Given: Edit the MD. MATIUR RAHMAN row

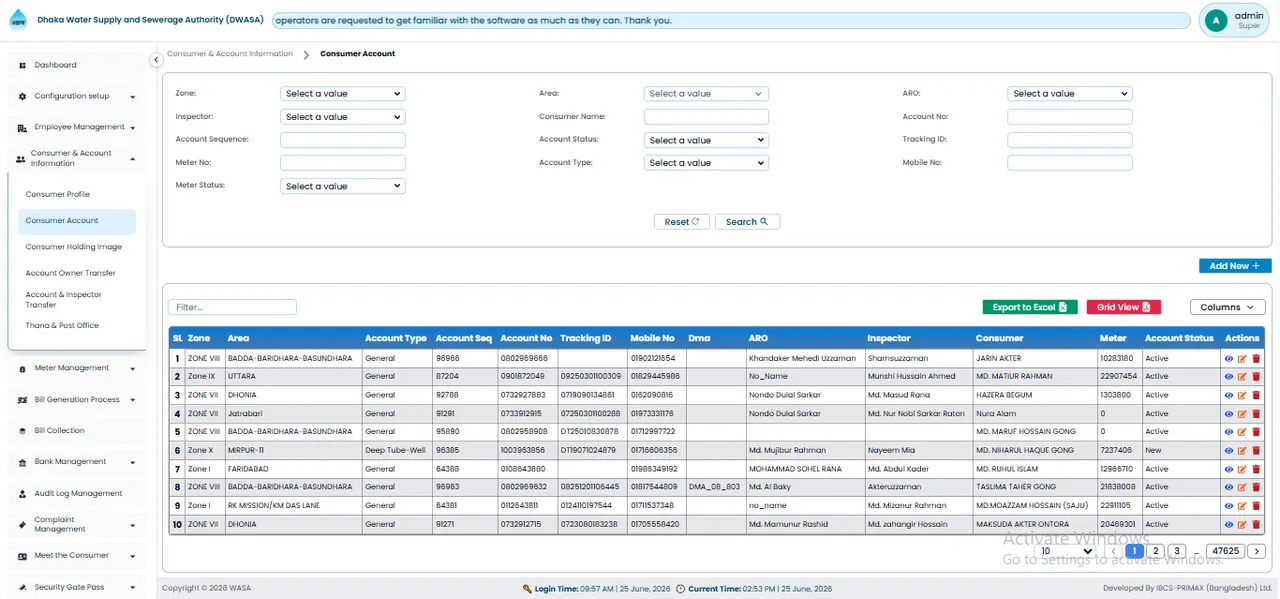Looking at the screenshot, I should [1242, 377].
